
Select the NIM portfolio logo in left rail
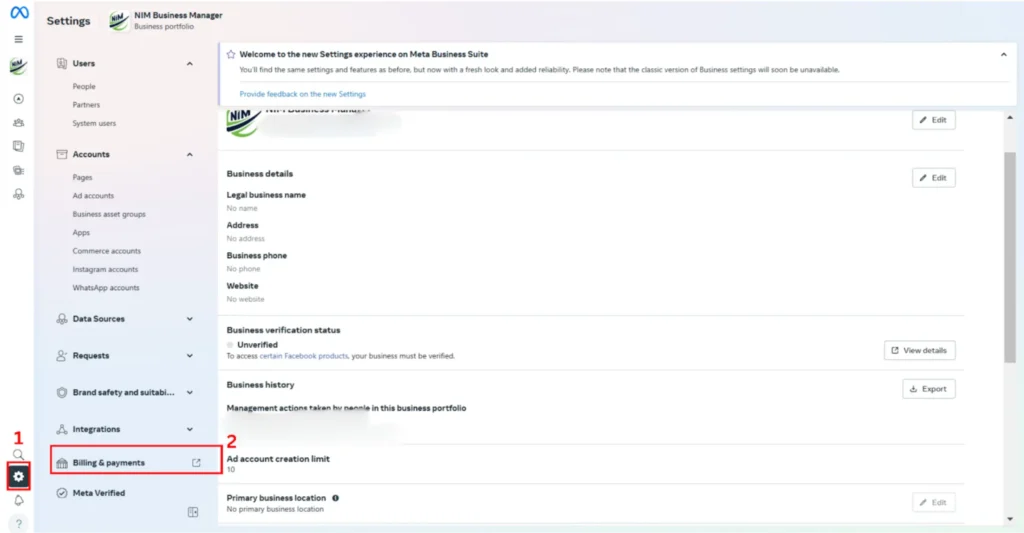click(18, 66)
